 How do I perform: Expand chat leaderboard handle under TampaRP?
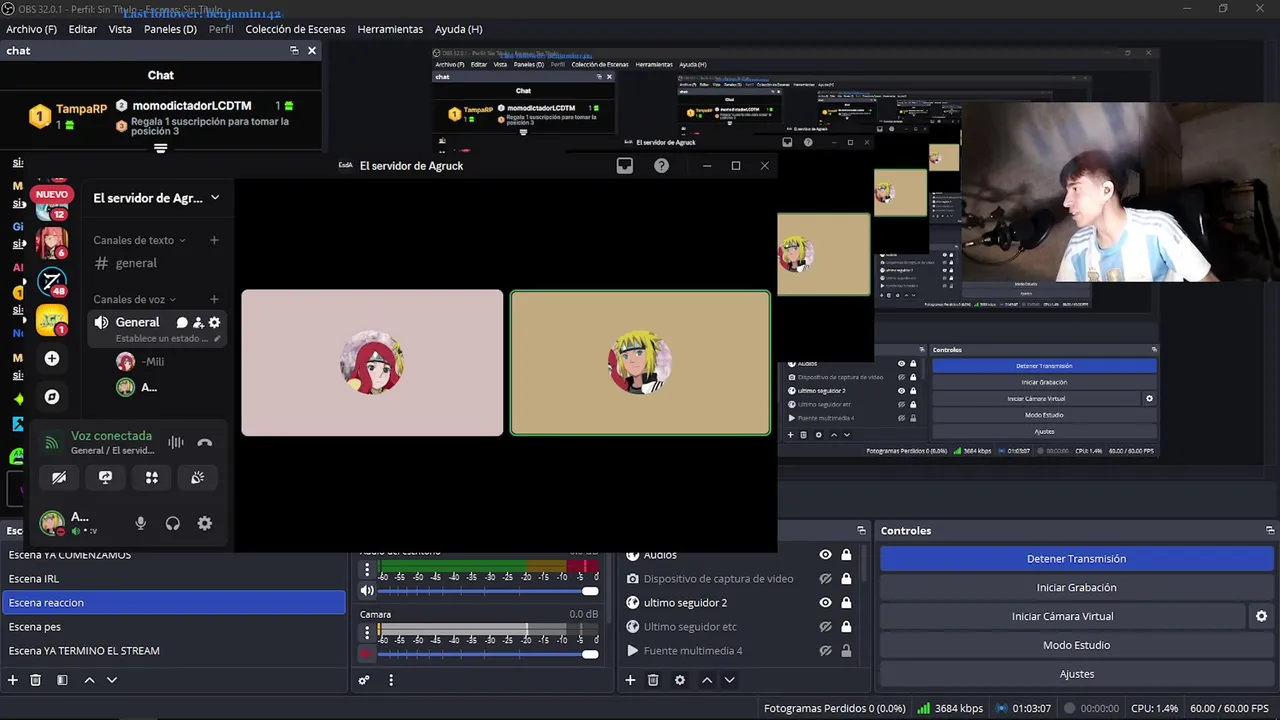coord(160,148)
